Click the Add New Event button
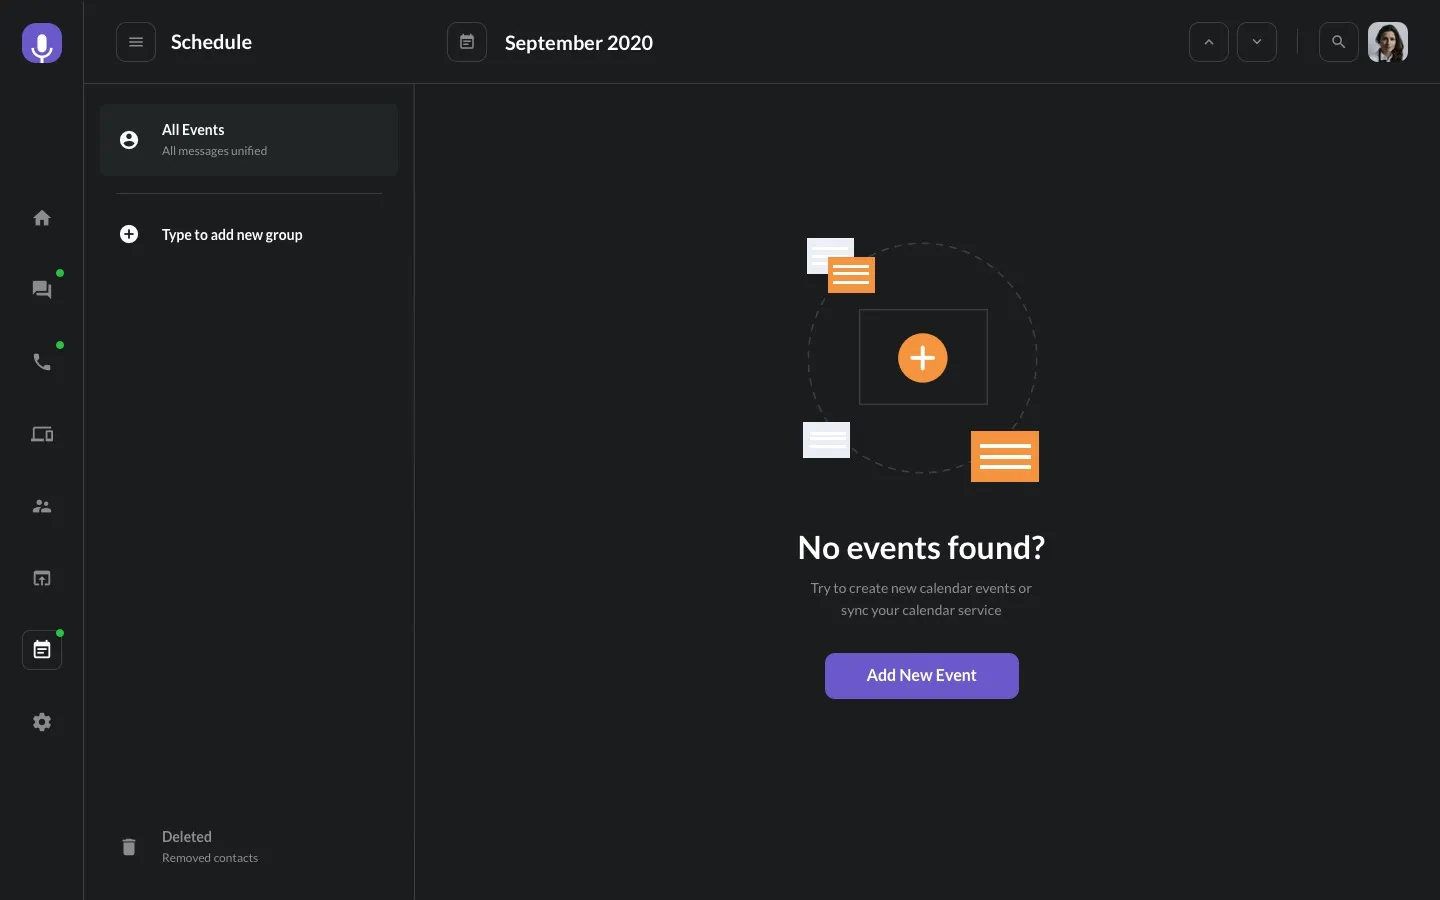1440x900 pixels. [x=922, y=676]
